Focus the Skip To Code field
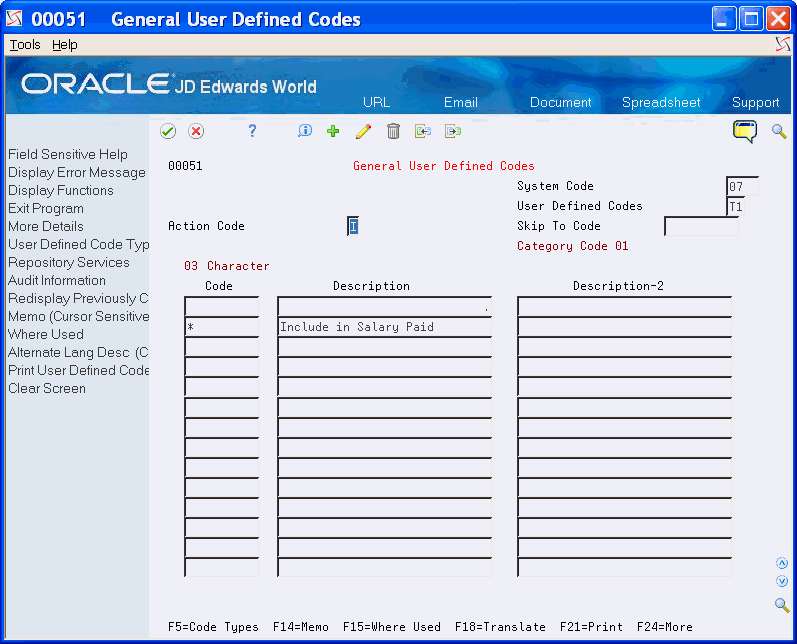The height and width of the screenshot is (644, 797). [701, 226]
